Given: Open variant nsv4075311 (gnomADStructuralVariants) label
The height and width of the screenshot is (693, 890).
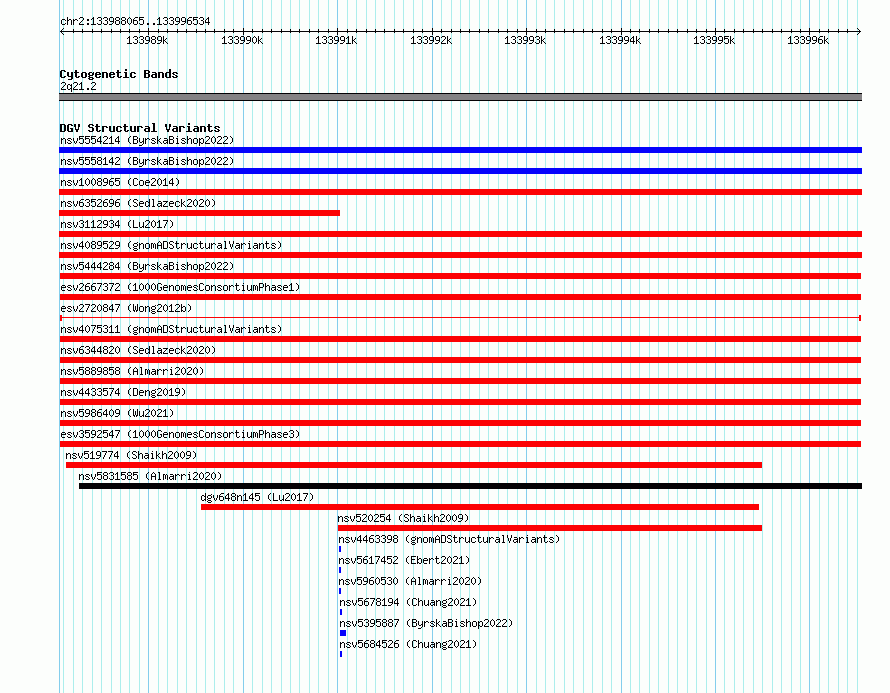Looking at the screenshot, I should point(171,329).
